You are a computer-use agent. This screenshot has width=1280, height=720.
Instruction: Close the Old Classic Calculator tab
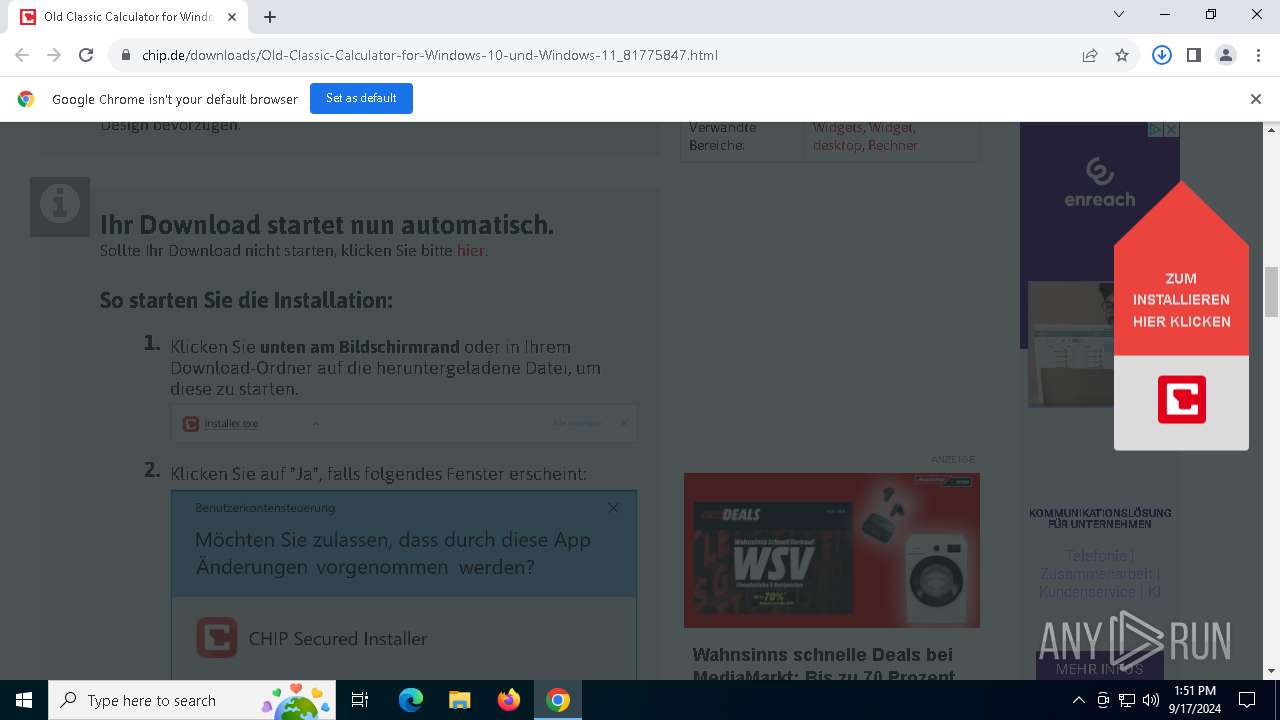pos(232,16)
